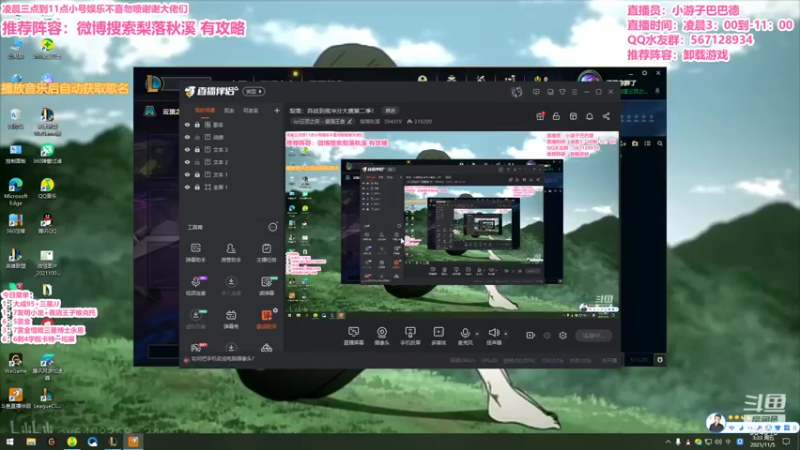Toggle visibility eye of the 文本 1 layer
This screenshot has width=800, height=450.
pos(187,174)
